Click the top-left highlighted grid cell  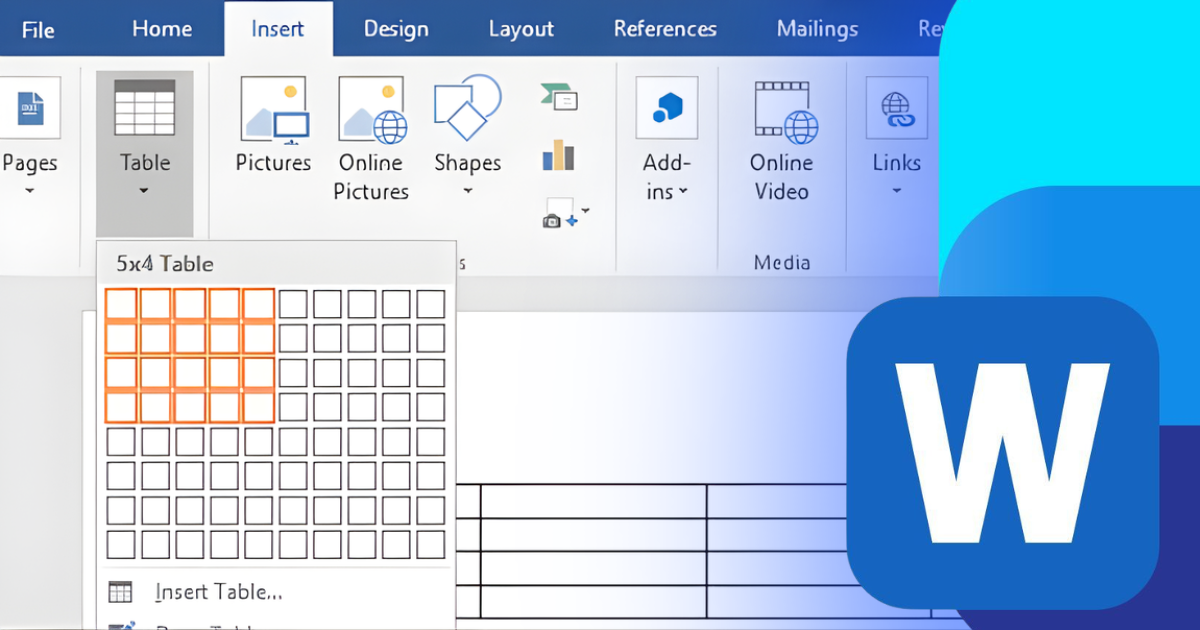pyautogui.click(x=121, y=304)
